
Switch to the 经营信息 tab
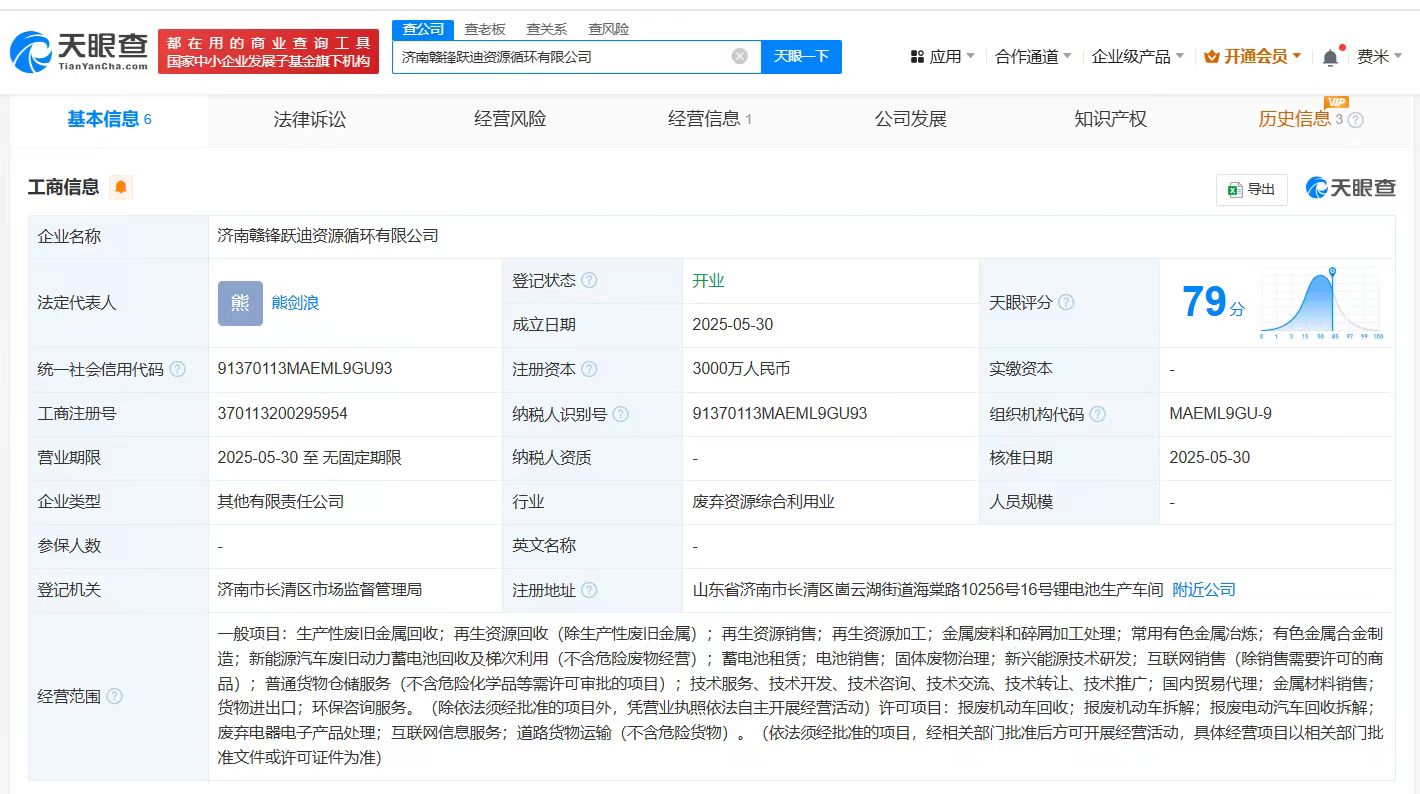709,120
